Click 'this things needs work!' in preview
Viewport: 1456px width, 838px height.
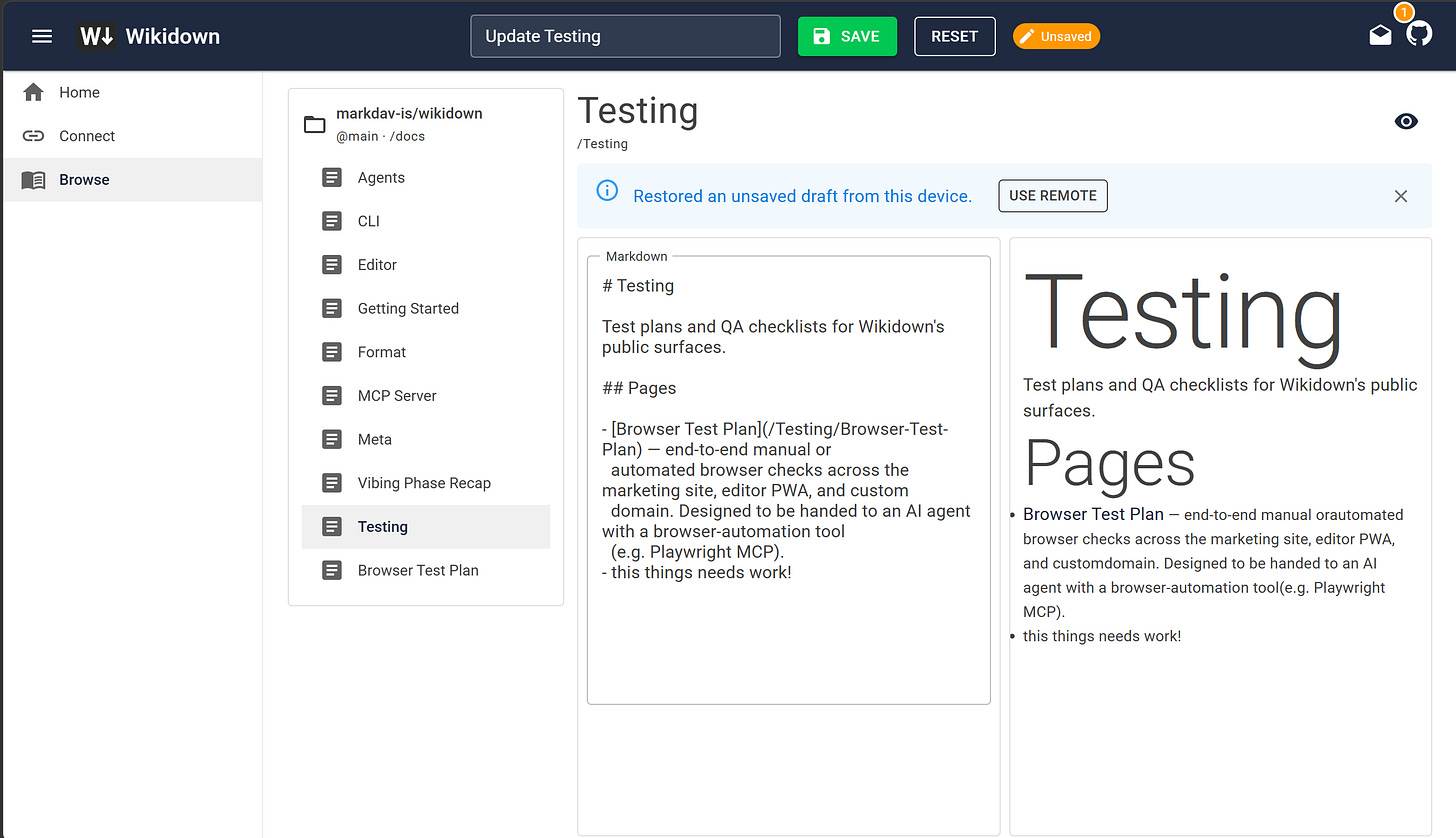[1102, 636]
